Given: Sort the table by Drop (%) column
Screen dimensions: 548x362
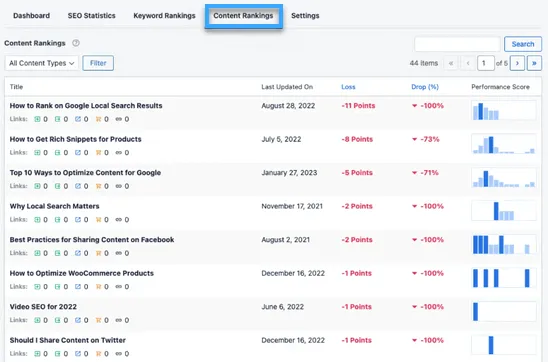Looking at the screenshot, I should coord(425,87).
